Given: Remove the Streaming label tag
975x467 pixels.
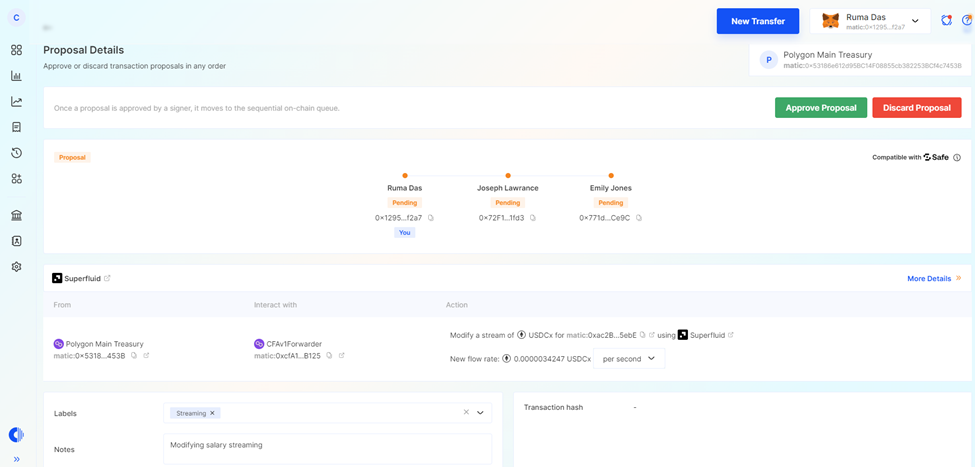Looking at the screenshot, I should [x=212, y=413].
